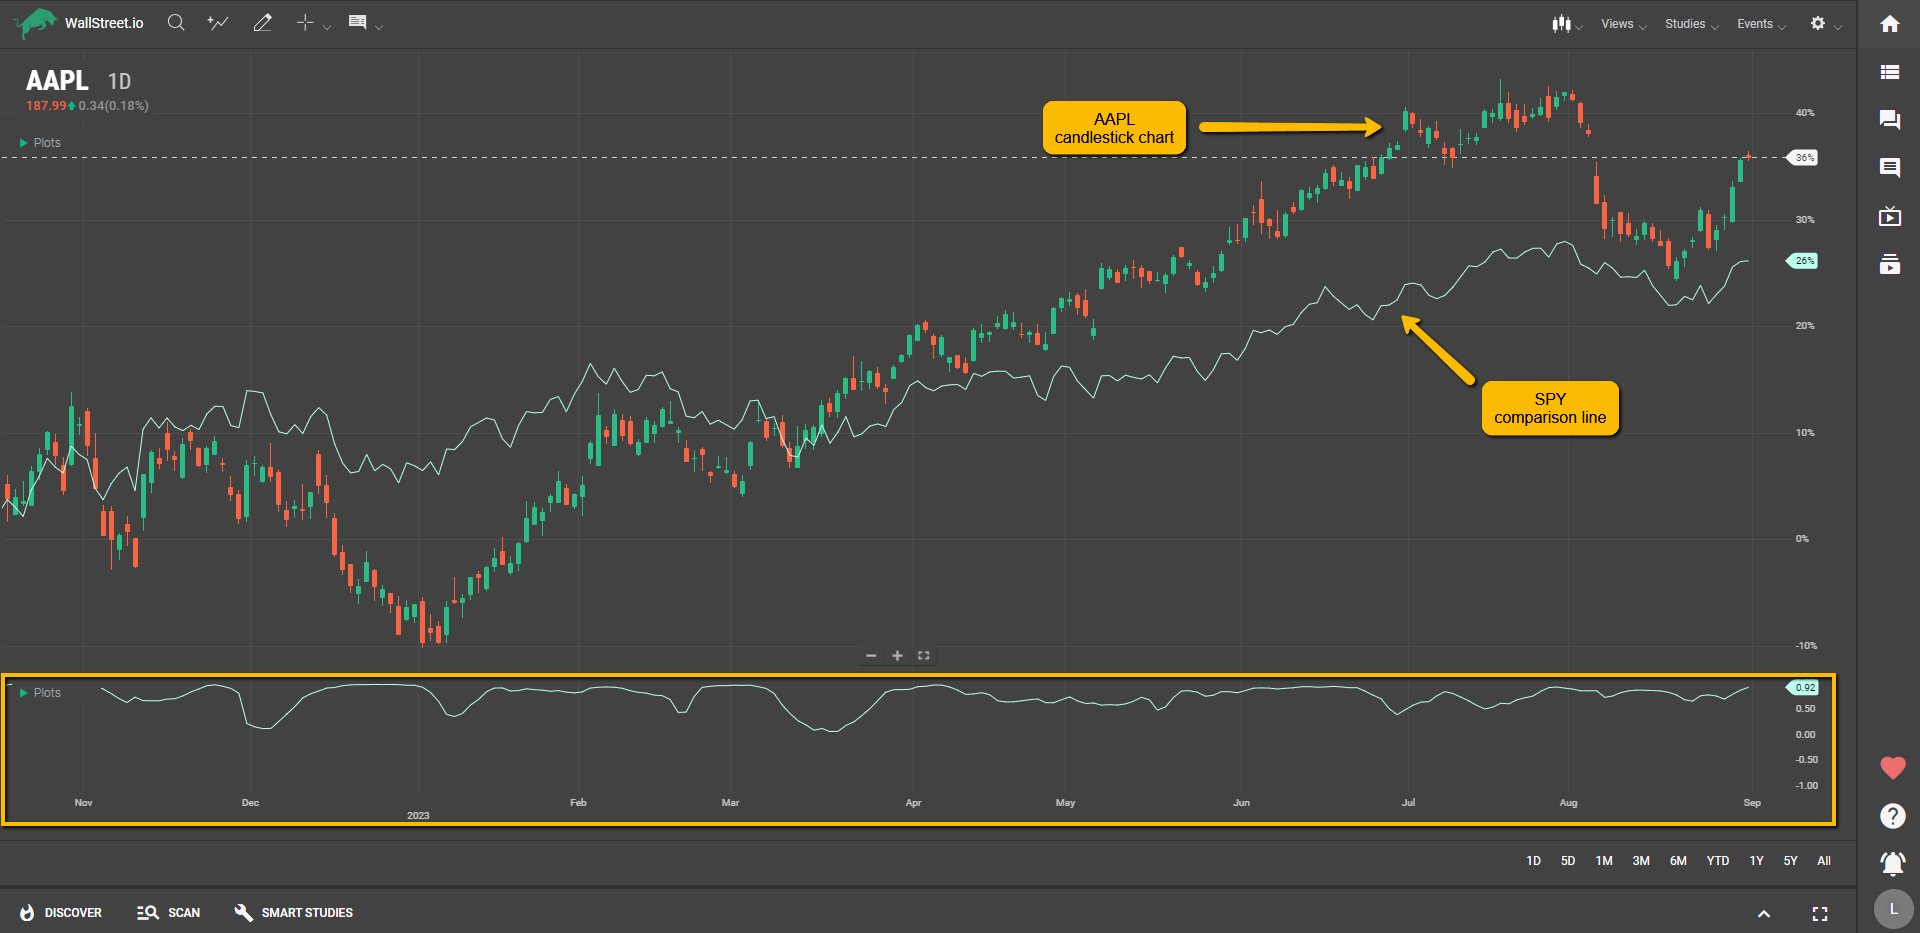Click the AAPL ticker symbol
Screen dimensions: 1920x933
(57, 80)
